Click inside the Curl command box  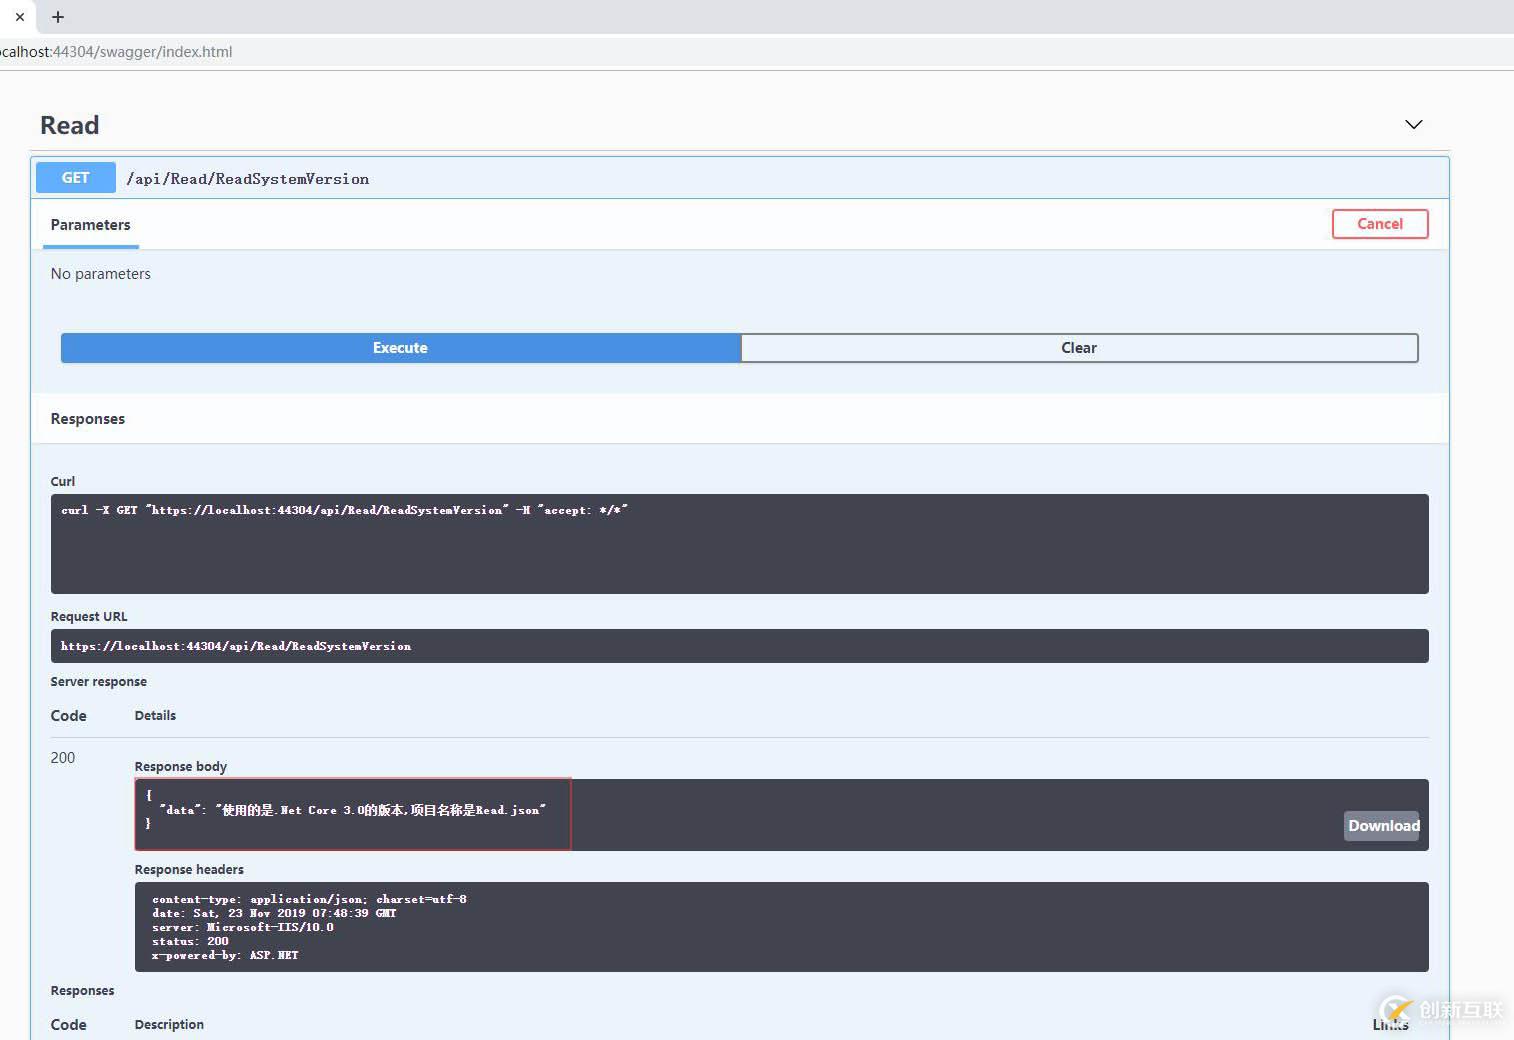pyautogui.click(x=739, y=543)
